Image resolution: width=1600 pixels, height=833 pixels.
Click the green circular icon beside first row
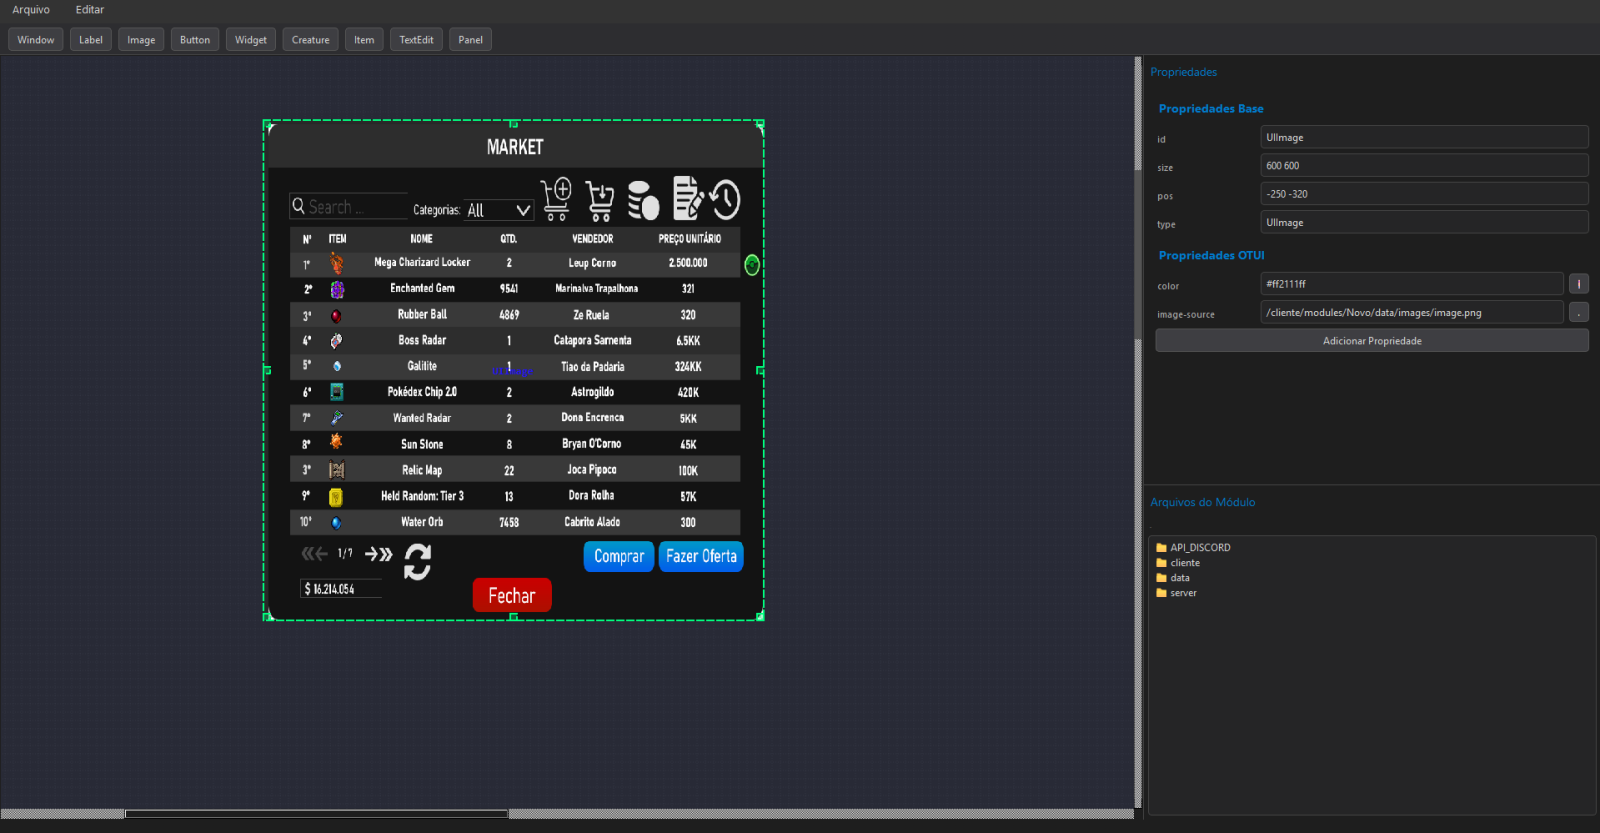(752, 265)
